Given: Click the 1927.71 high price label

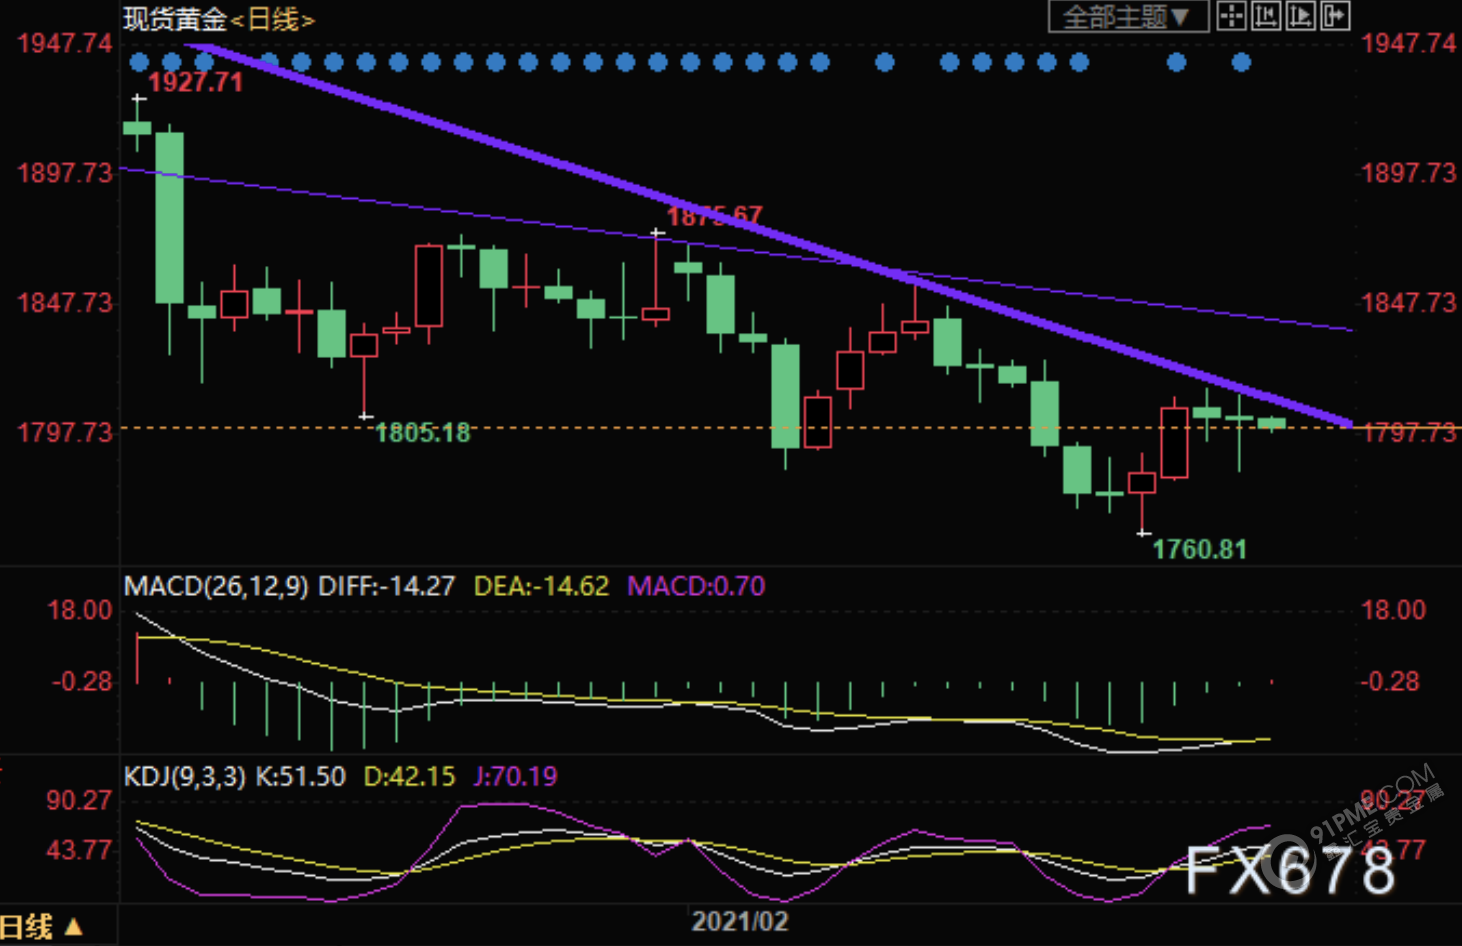Looking at the screenshot, I should click(196, 82).
